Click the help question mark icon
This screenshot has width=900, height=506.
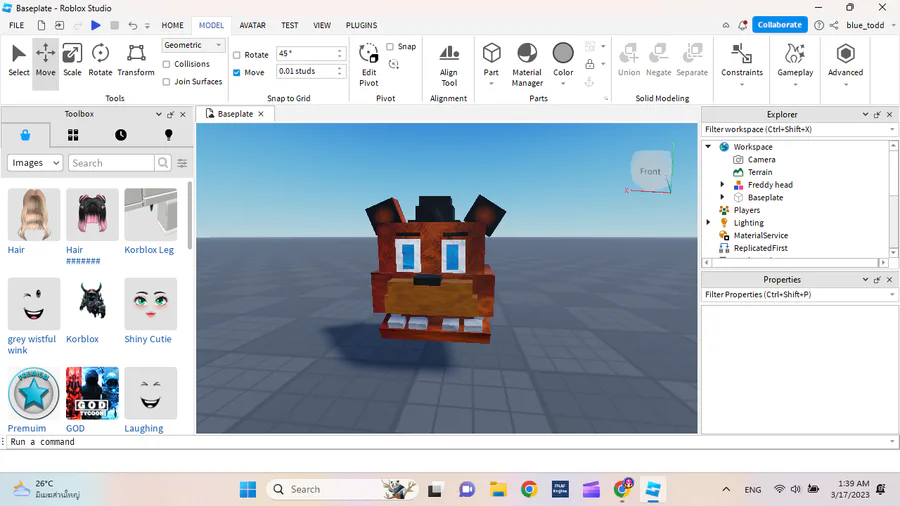click(819, 25)
